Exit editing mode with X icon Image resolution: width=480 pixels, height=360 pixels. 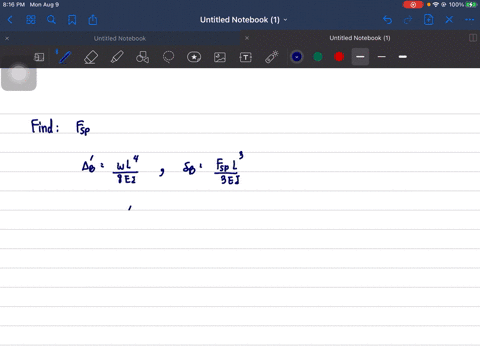[x=449, y=20]
